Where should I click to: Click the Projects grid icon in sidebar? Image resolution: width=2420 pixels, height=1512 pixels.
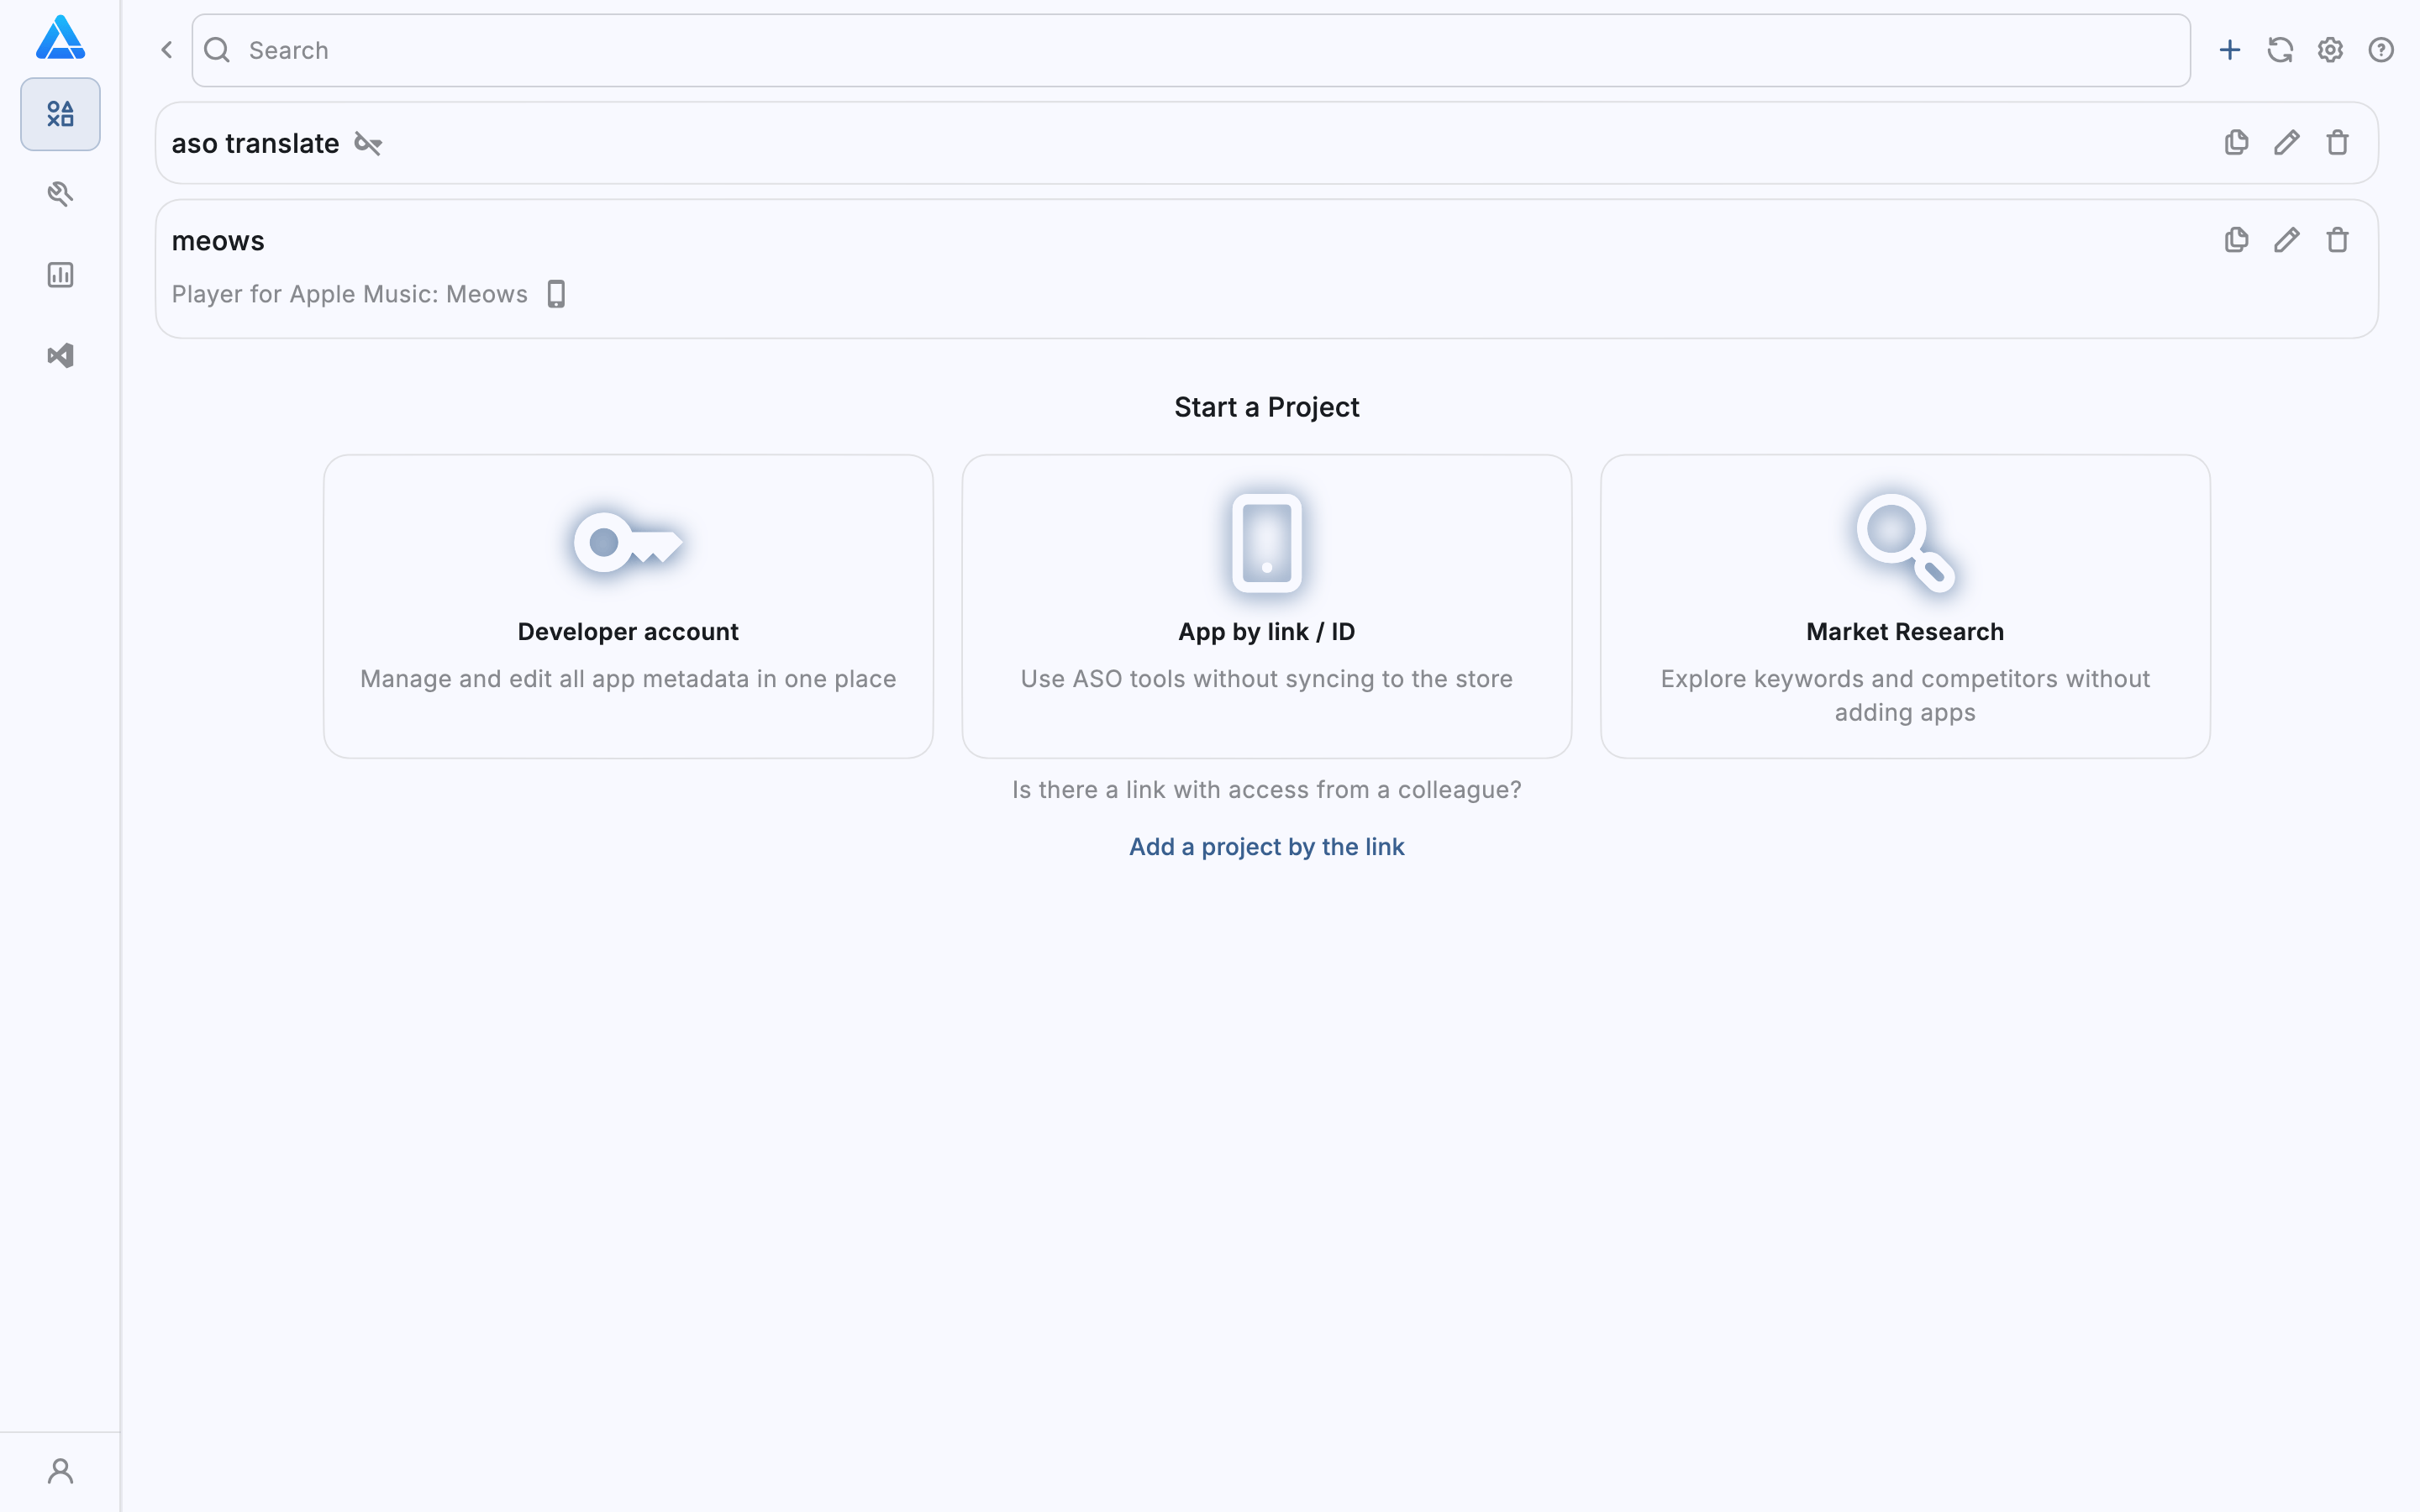60,114
